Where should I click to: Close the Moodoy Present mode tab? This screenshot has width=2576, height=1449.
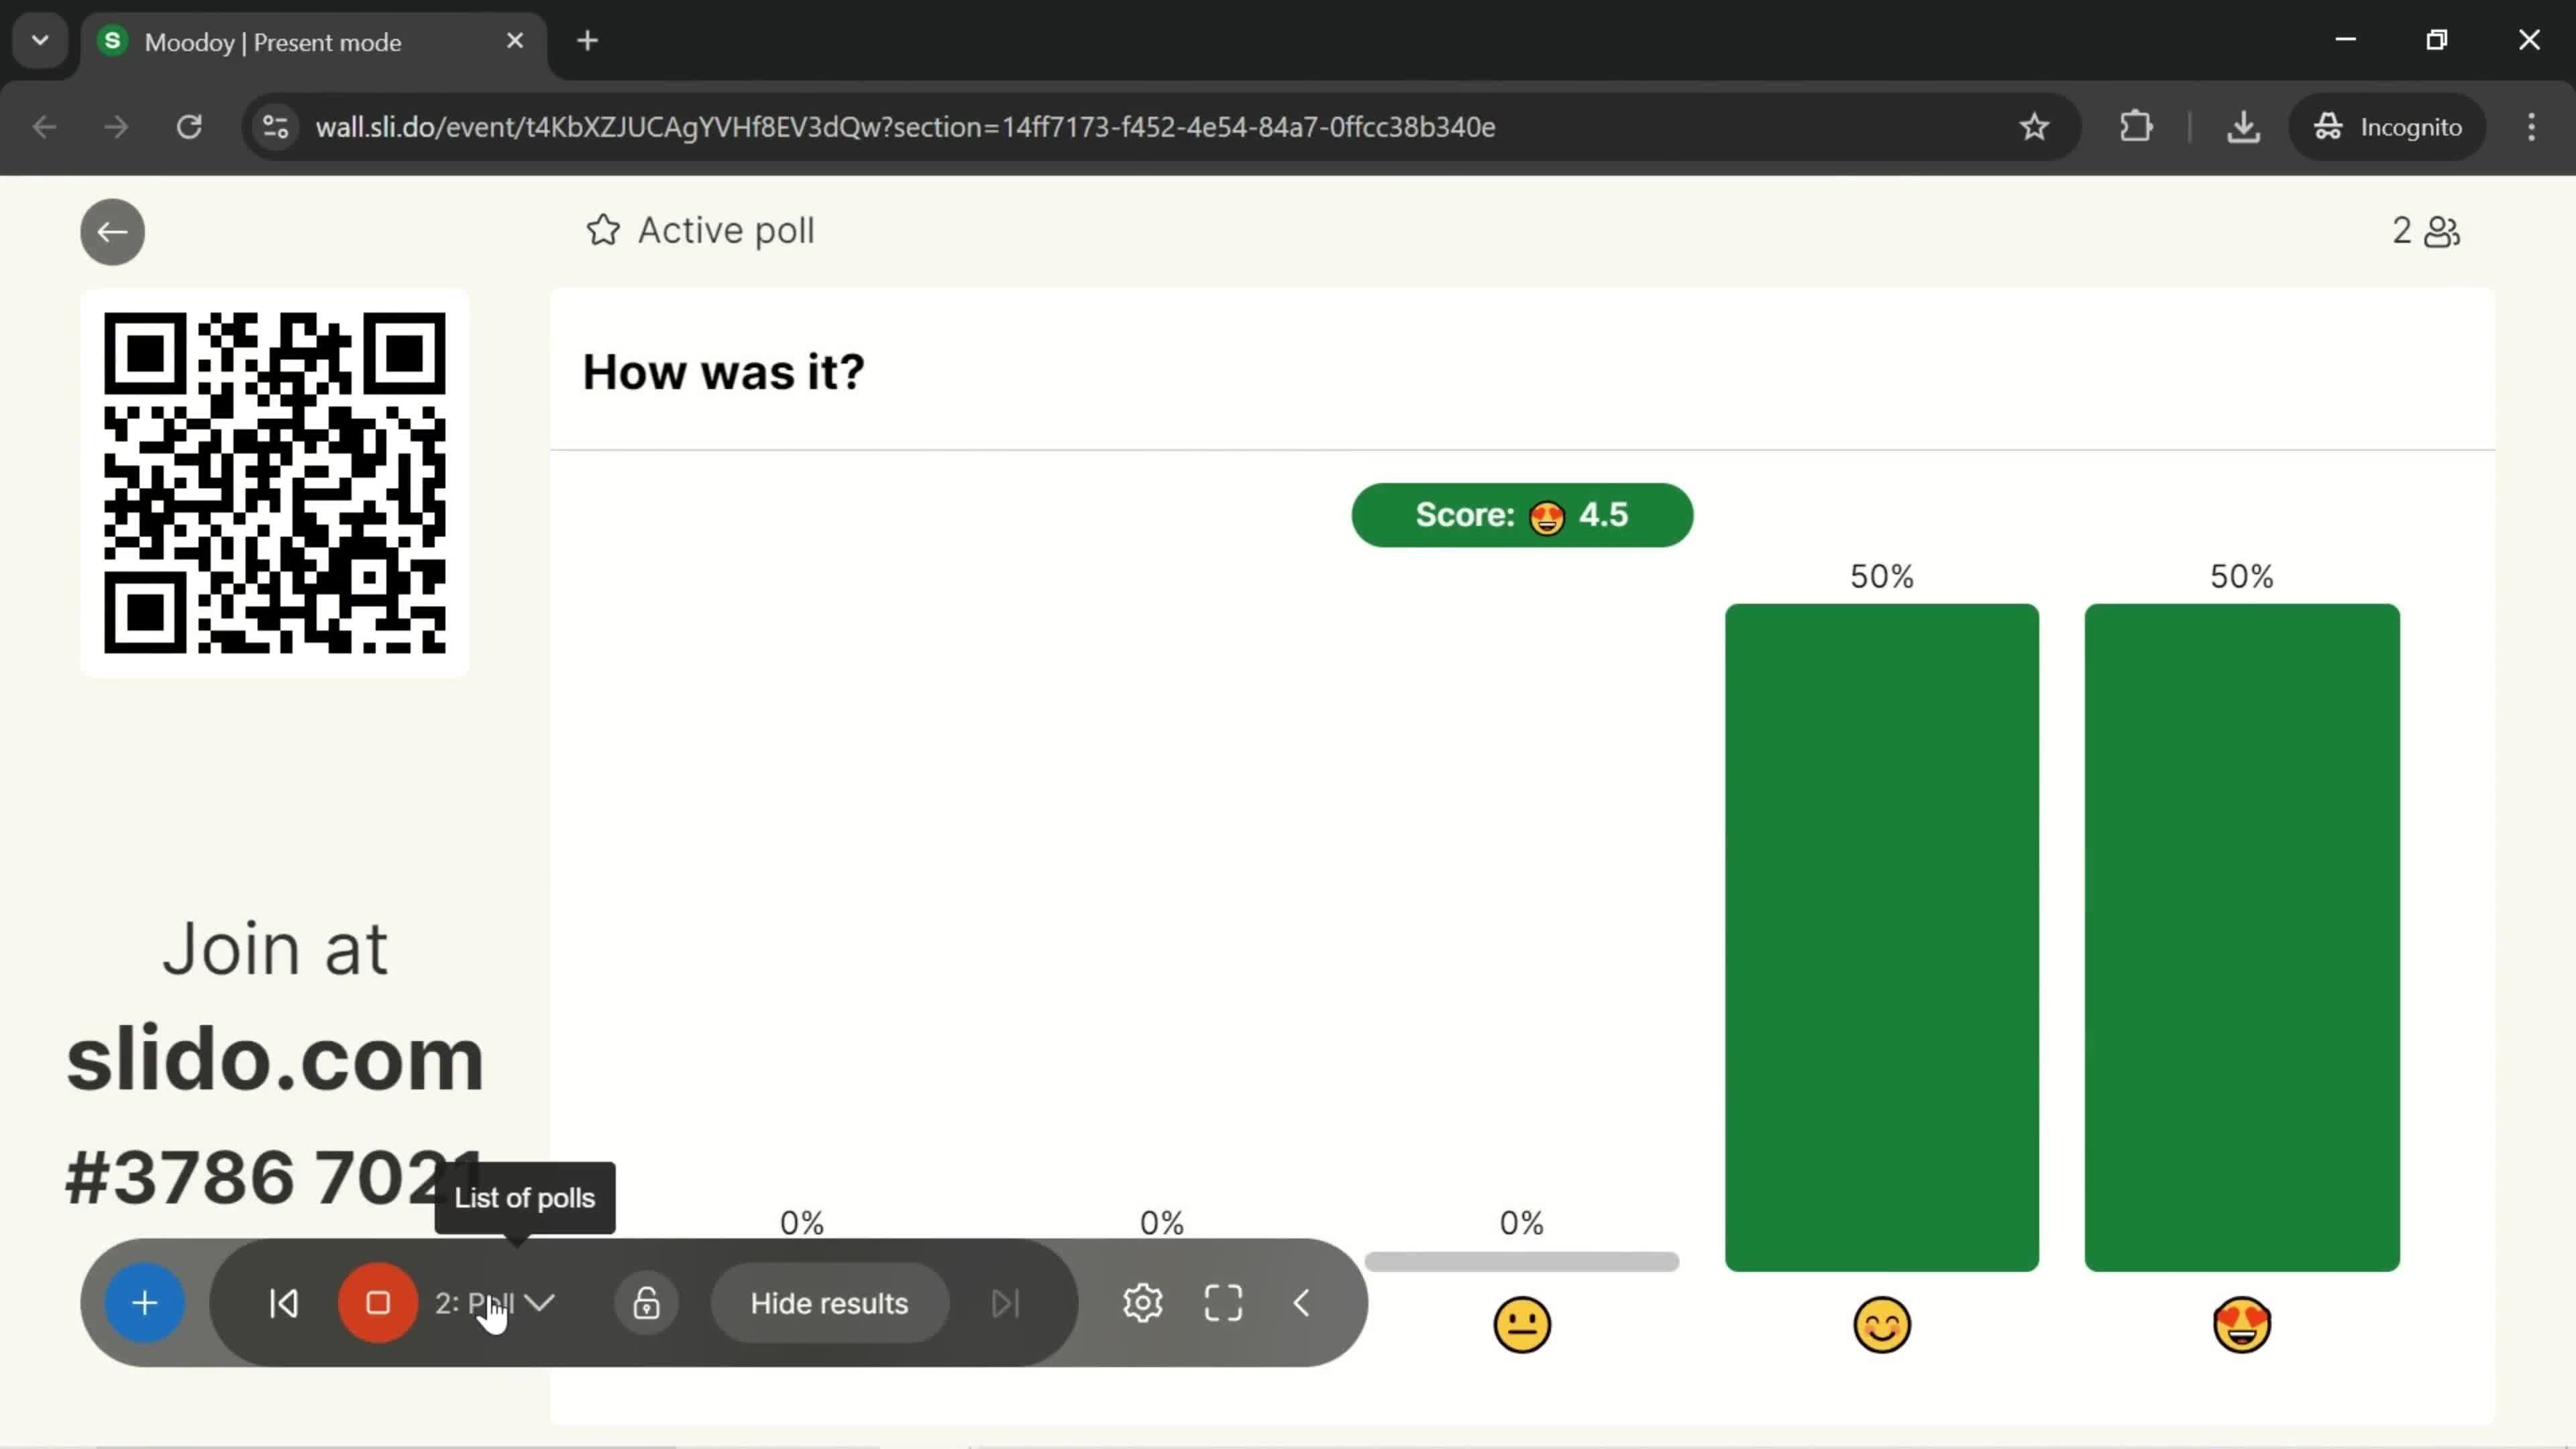pyautogui.click(x=515, y=41)
